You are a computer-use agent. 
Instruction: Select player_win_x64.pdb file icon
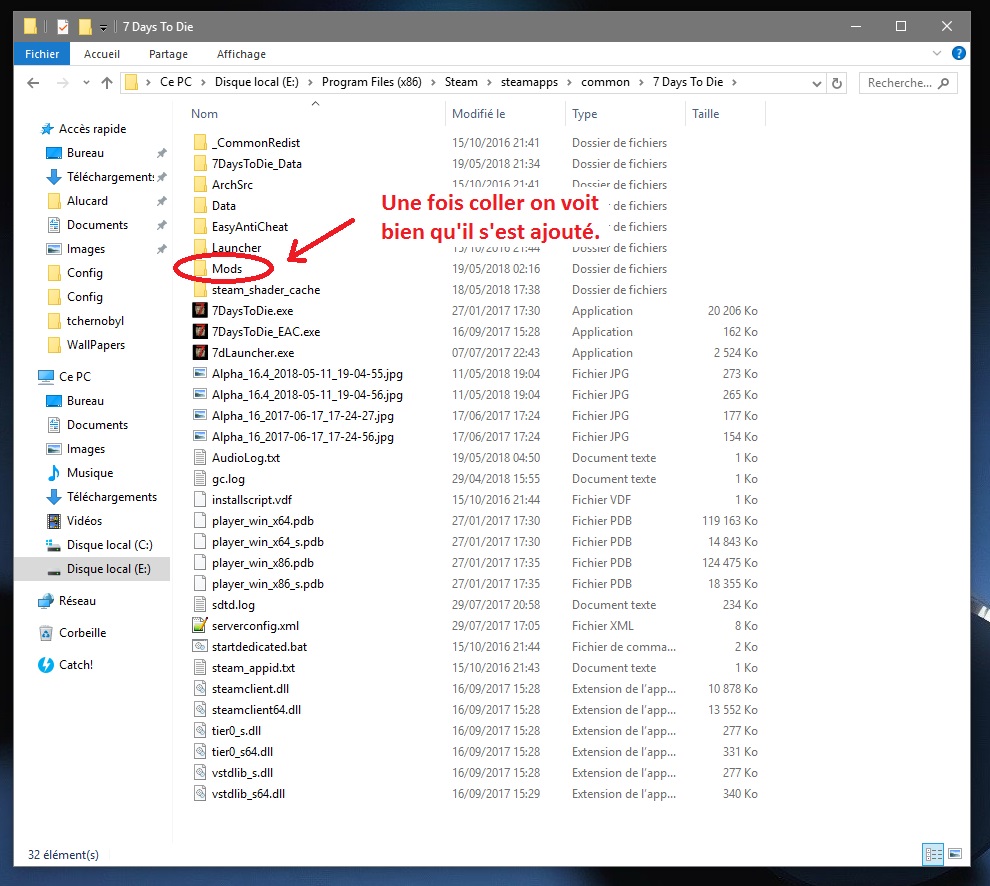[200, 520]
